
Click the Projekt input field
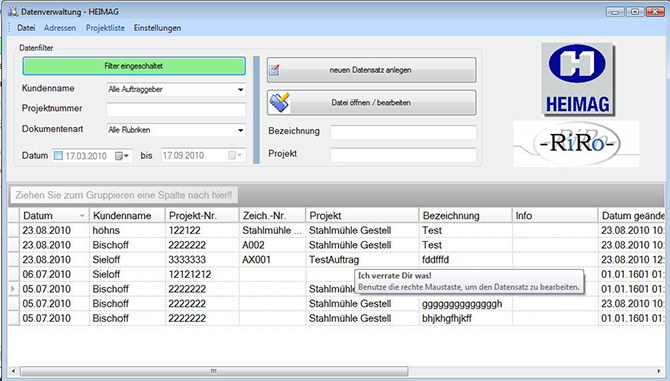tap(403, 155)
